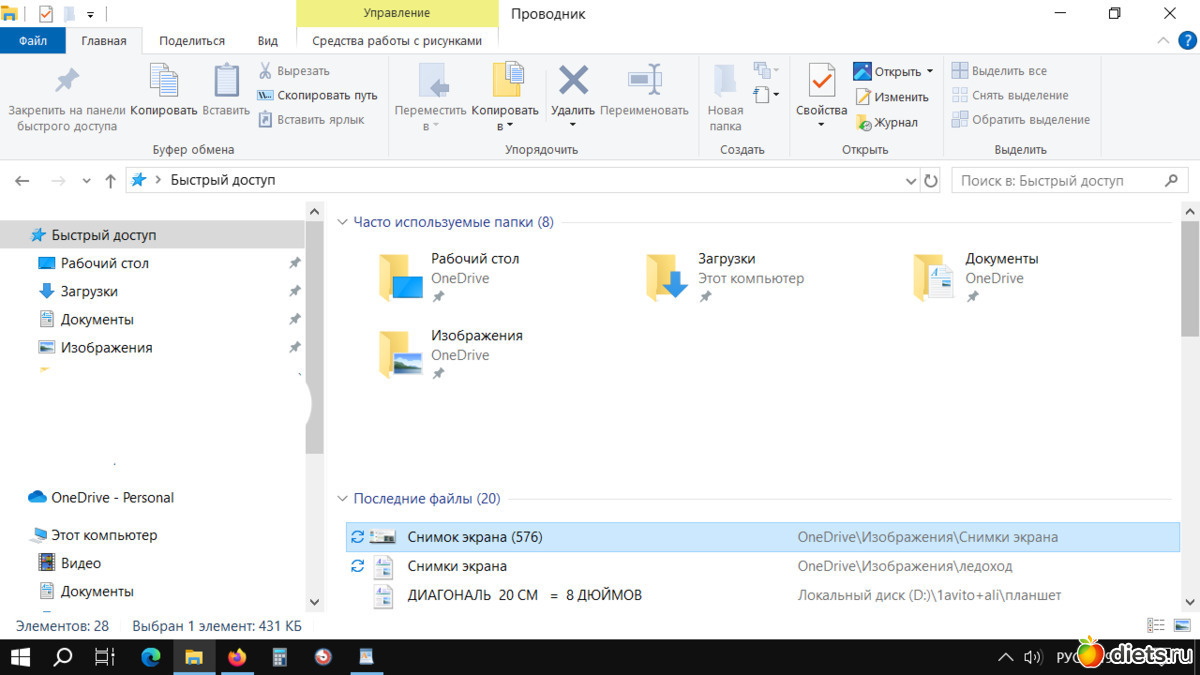Viewport: 1200px width, 675px height.
Task: Click the Up arrow navigation button
Action: pyautogui.click(x=110, y=181)
